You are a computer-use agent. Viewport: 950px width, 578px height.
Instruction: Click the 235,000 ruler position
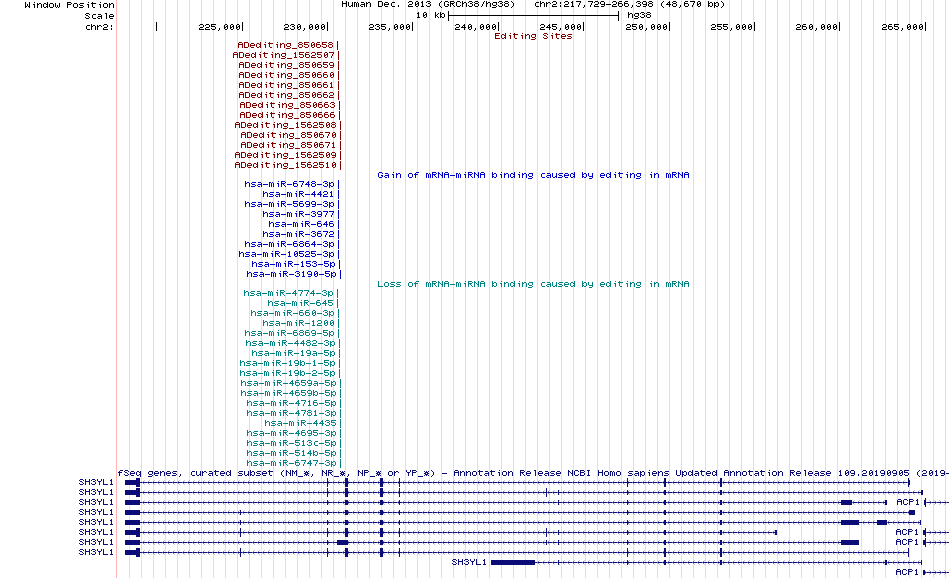point(390,27)
